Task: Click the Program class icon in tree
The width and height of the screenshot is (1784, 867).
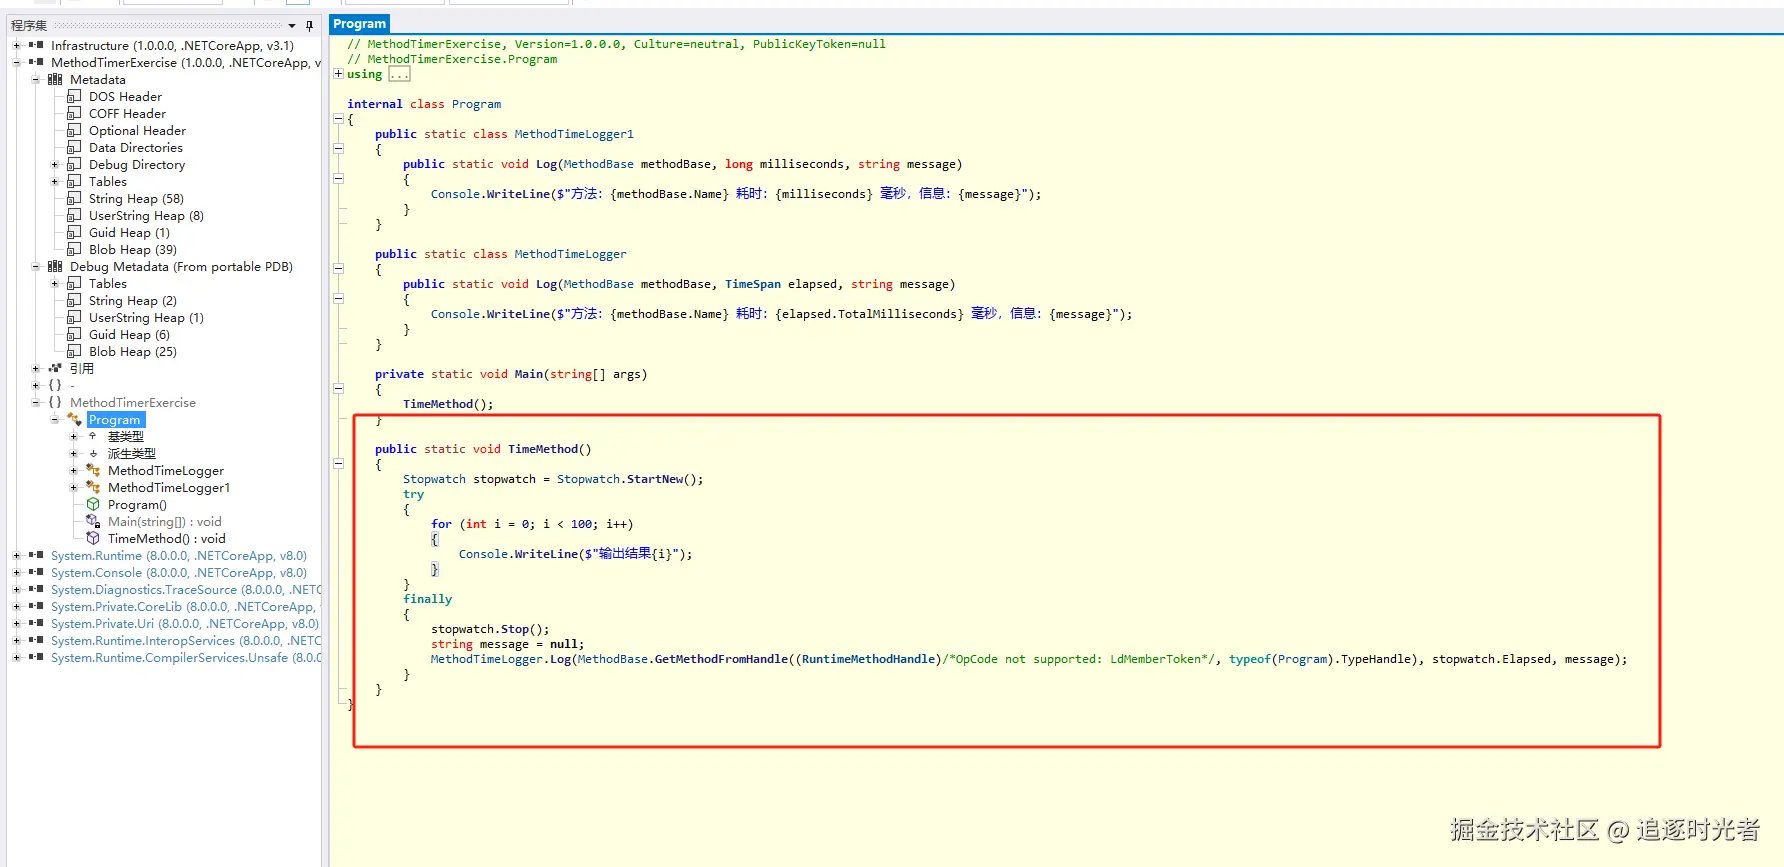Action: tap(74, 419)
